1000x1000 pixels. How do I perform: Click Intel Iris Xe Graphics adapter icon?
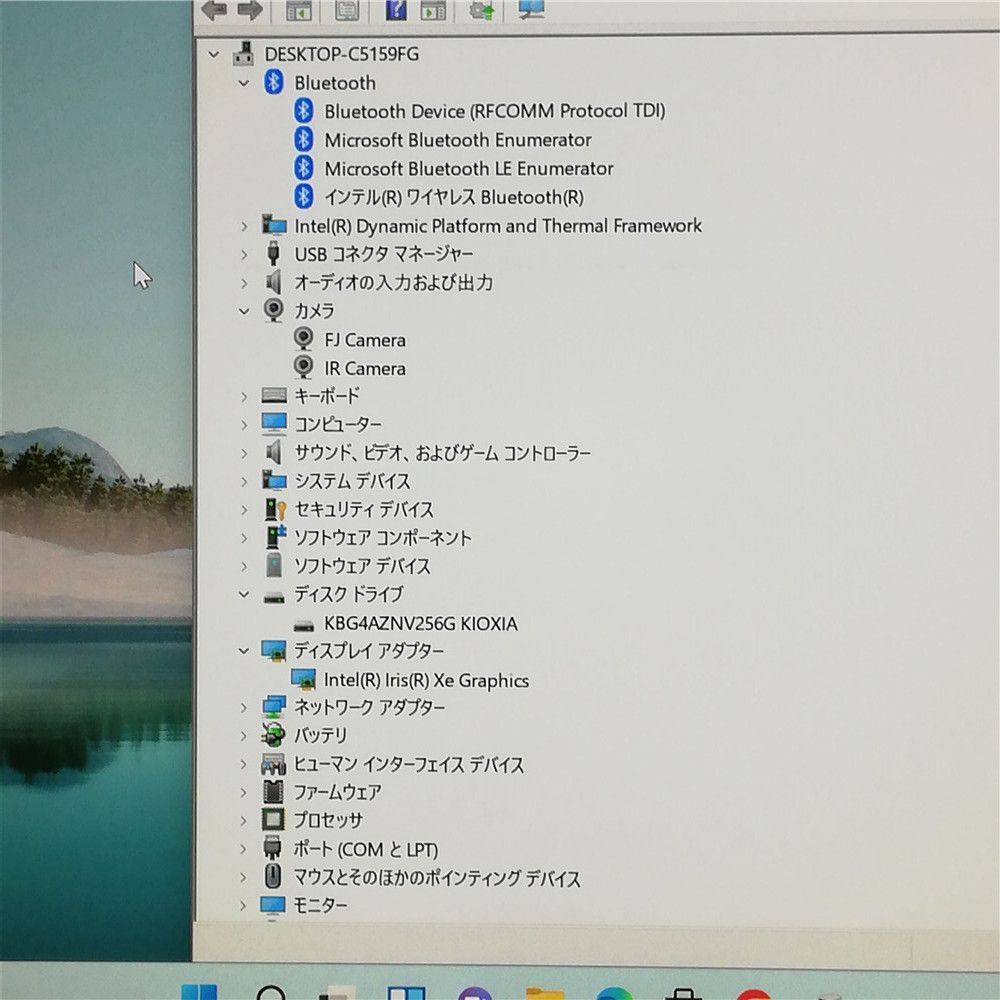click(x=304, y=679)
